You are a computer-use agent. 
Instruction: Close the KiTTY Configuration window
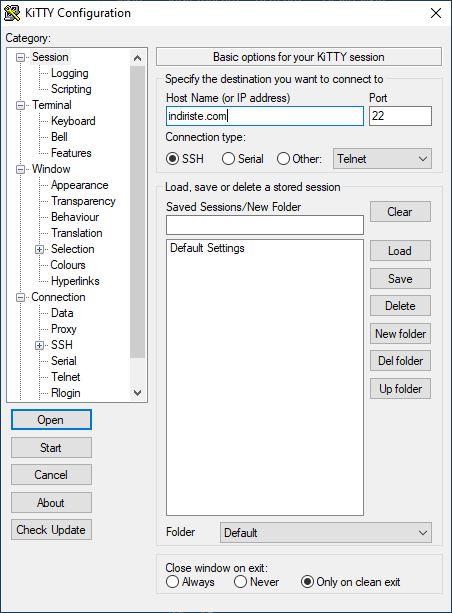click(436, 13)
